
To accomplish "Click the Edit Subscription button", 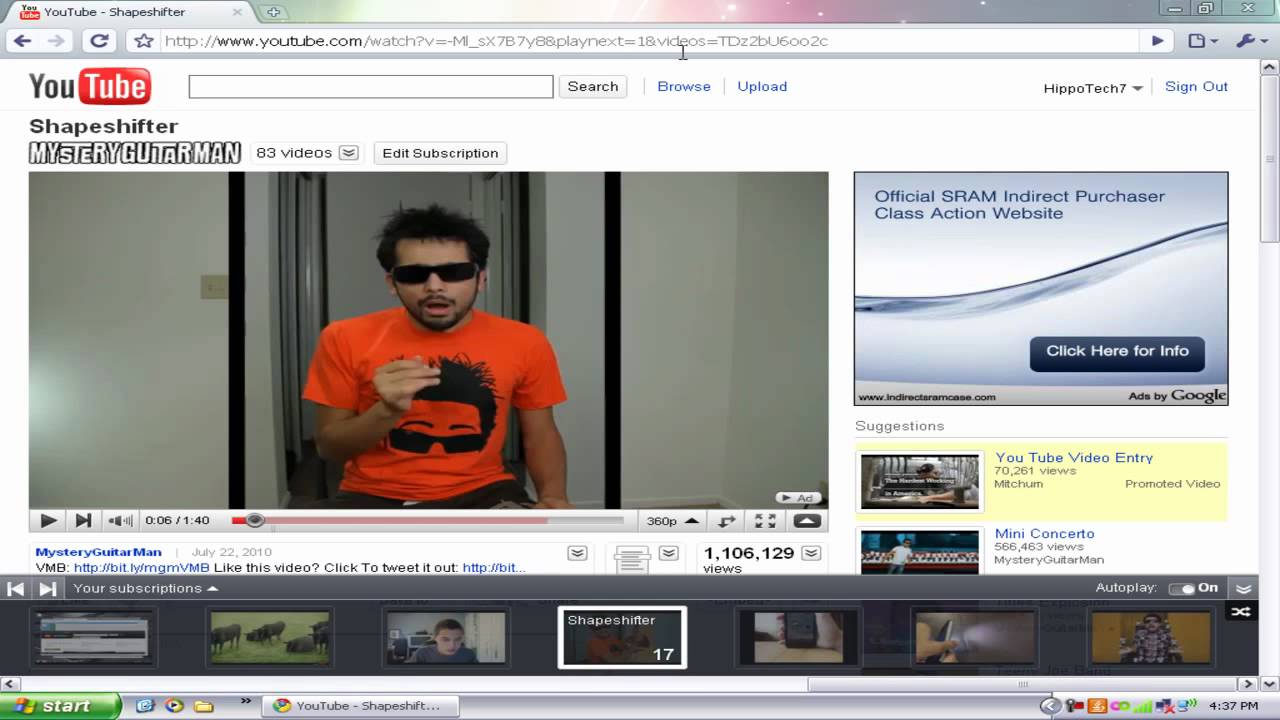I will 440,153.
